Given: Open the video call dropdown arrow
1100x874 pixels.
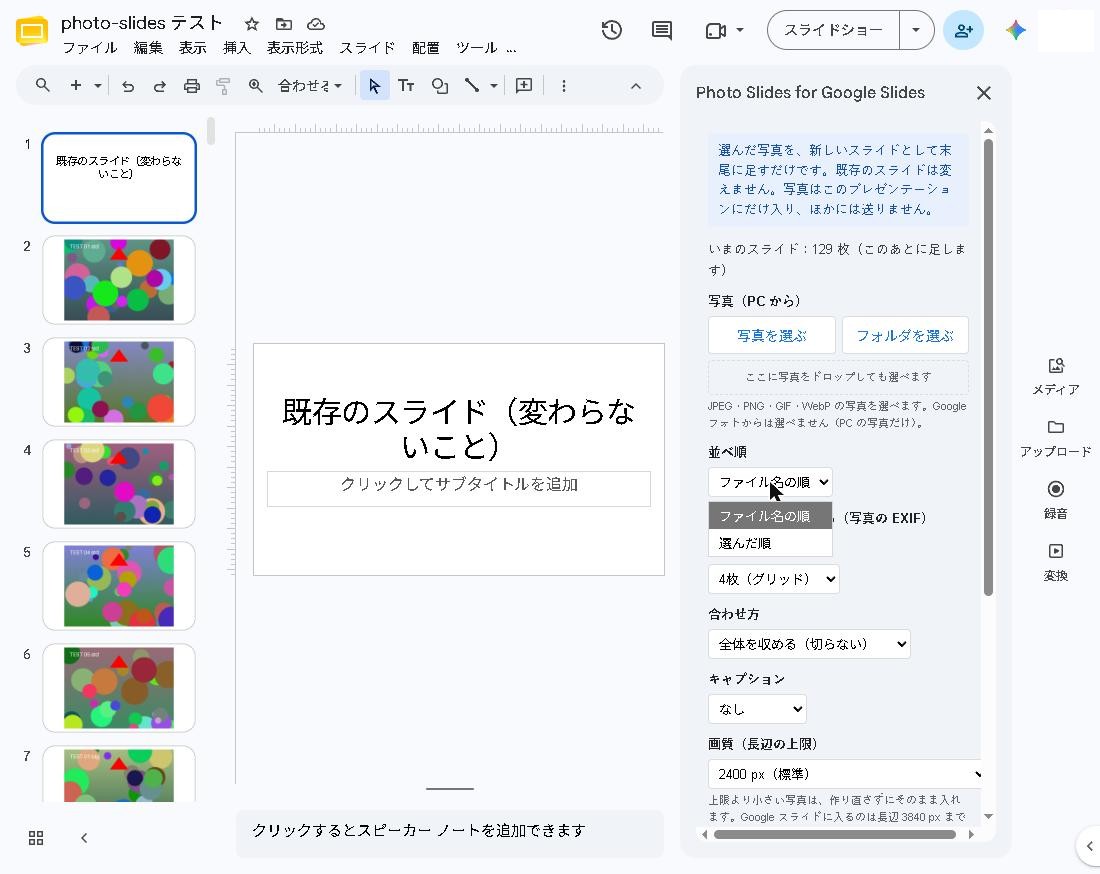Looking at the screenshot, I should point(740,30).
